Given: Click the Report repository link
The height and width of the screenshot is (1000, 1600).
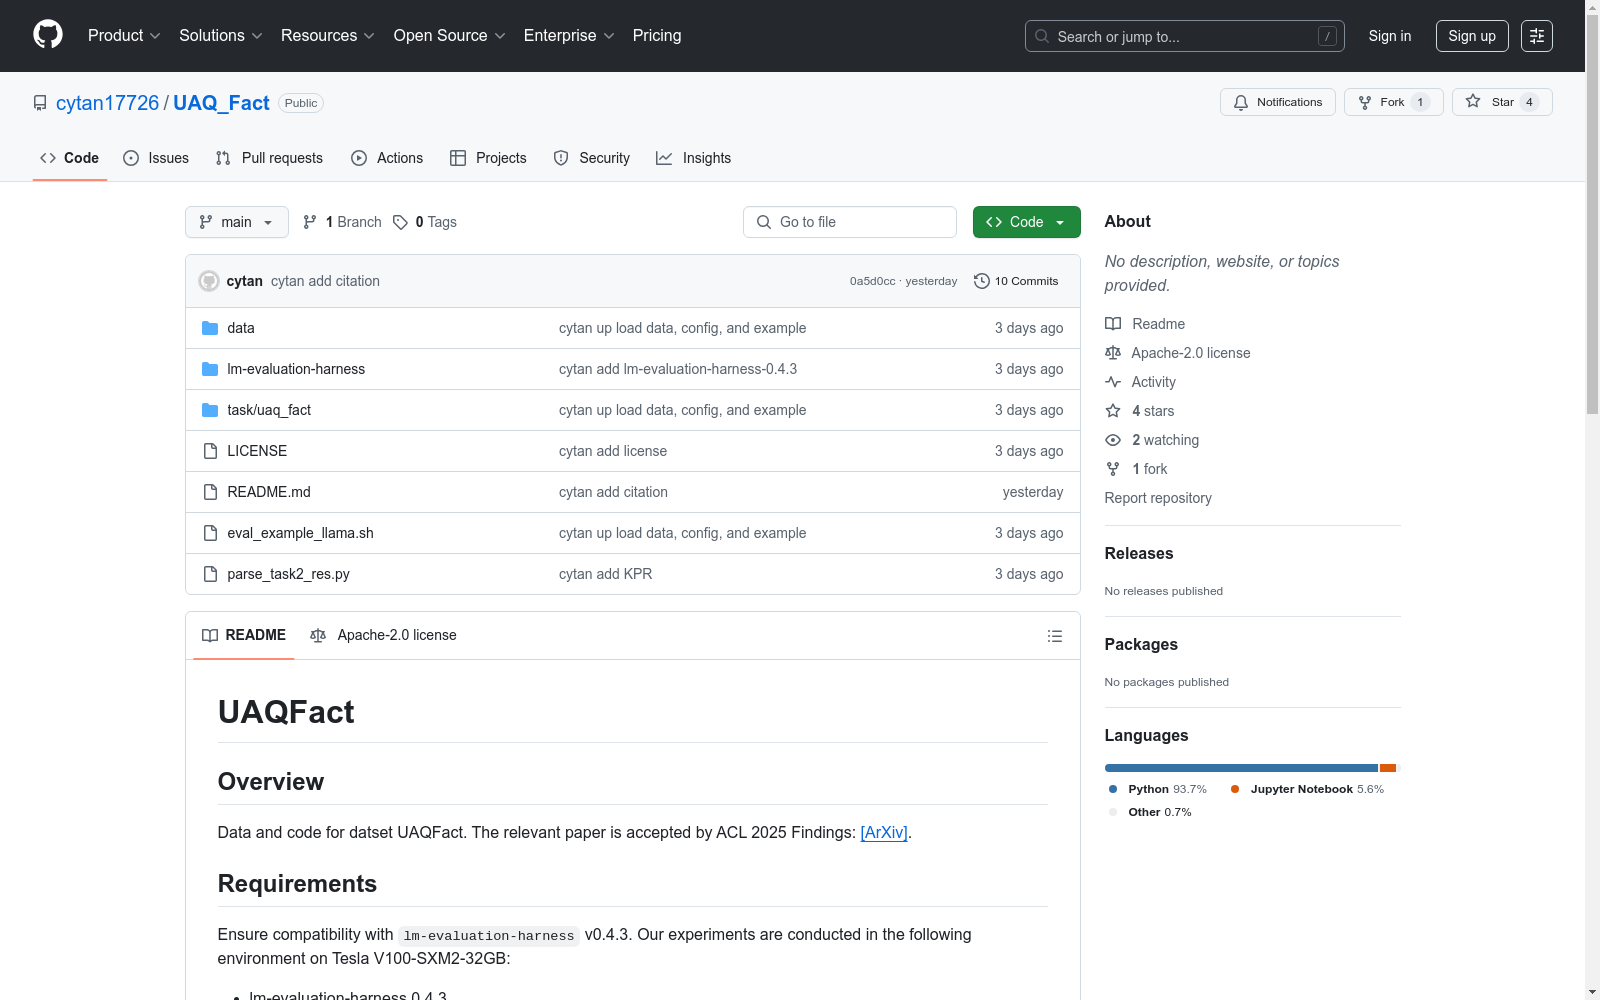Looking at the screenshot, I should 1158,498.
